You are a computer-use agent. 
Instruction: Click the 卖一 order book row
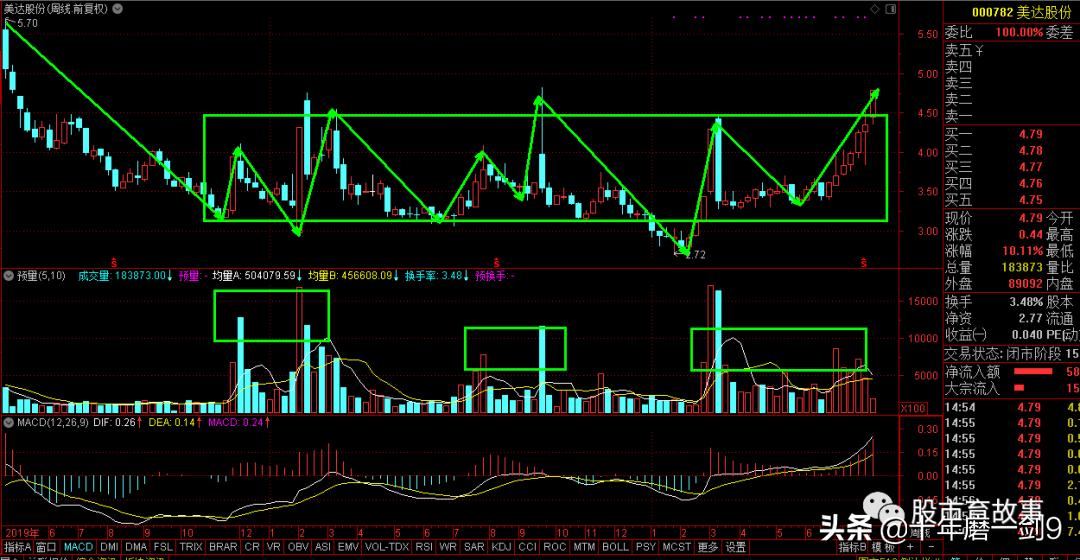[1012, 117]
